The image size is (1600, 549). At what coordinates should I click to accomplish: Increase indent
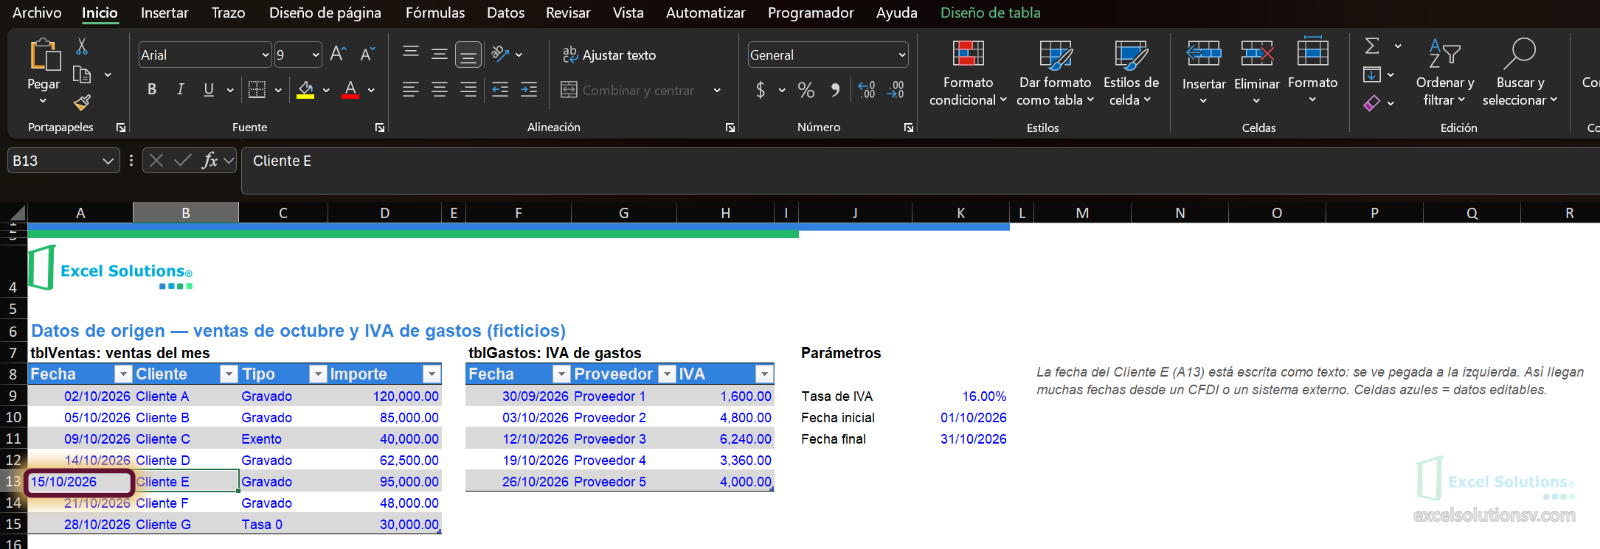[x=529, y=90]
